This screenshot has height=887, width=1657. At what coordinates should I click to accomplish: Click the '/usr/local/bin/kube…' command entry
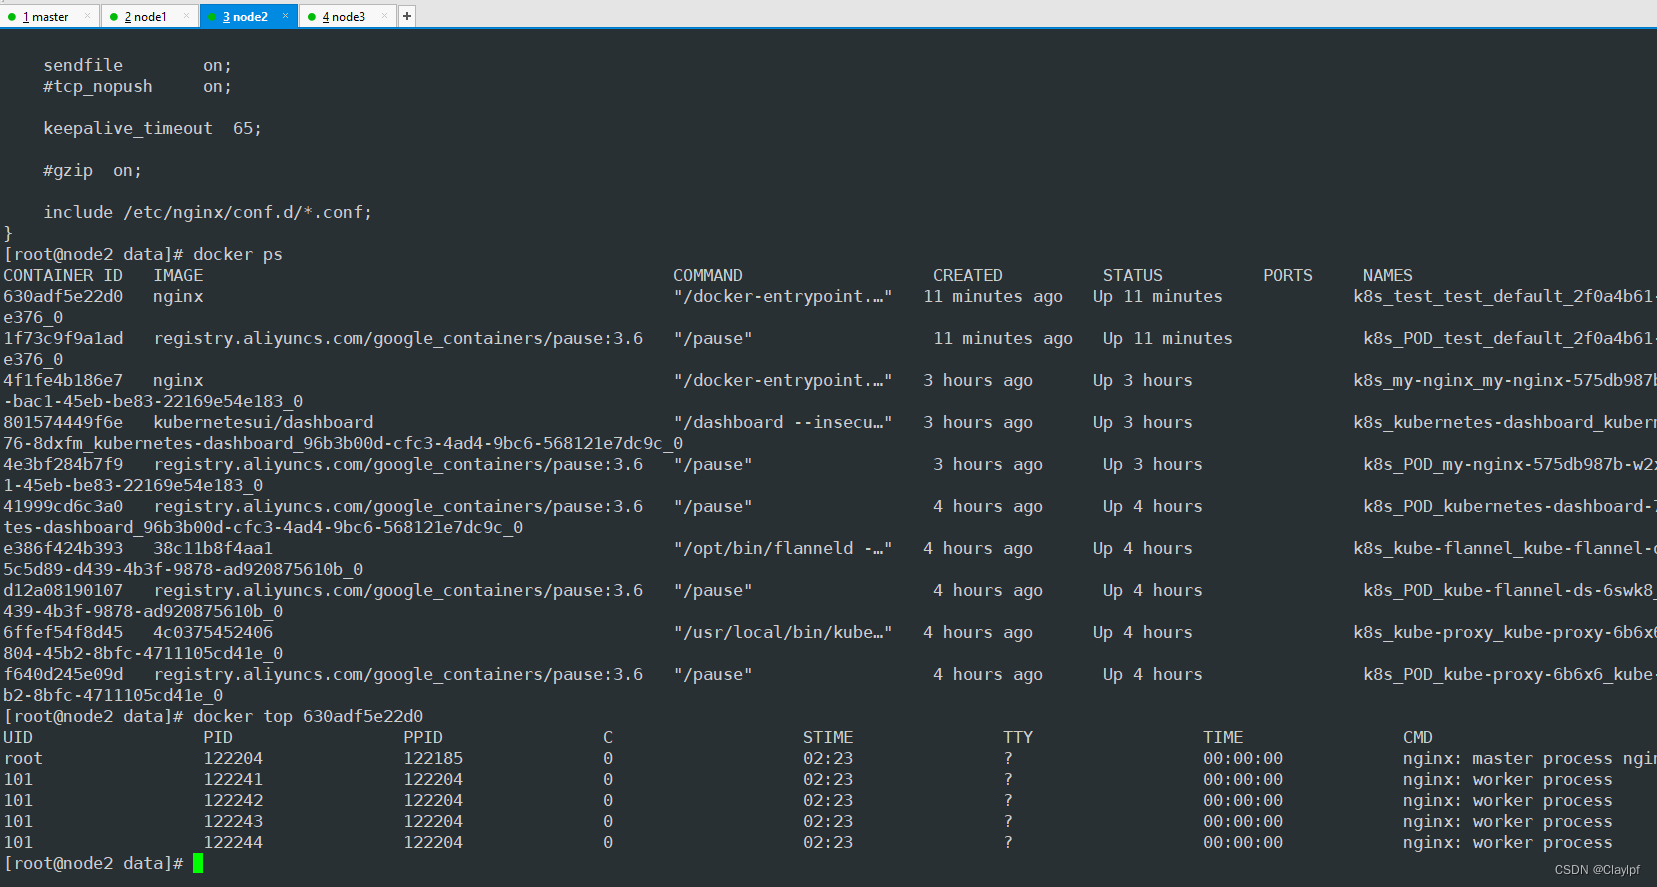click(783, 632)
